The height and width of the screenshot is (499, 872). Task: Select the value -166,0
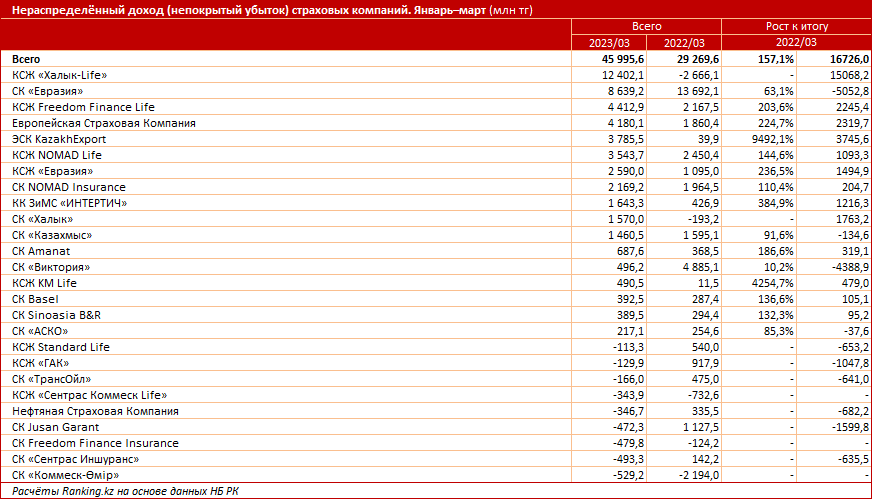628,379
